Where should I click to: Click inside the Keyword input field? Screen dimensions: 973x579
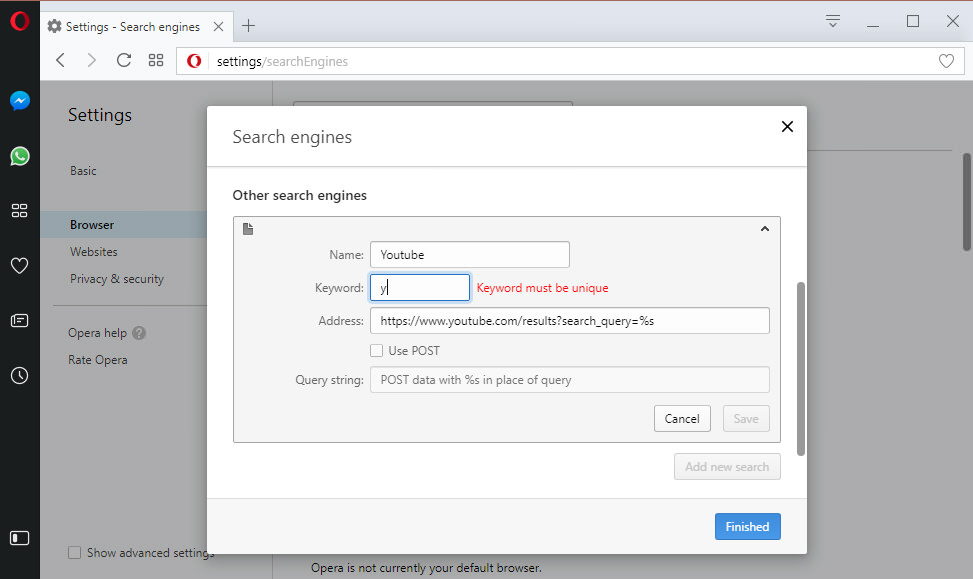419,287
